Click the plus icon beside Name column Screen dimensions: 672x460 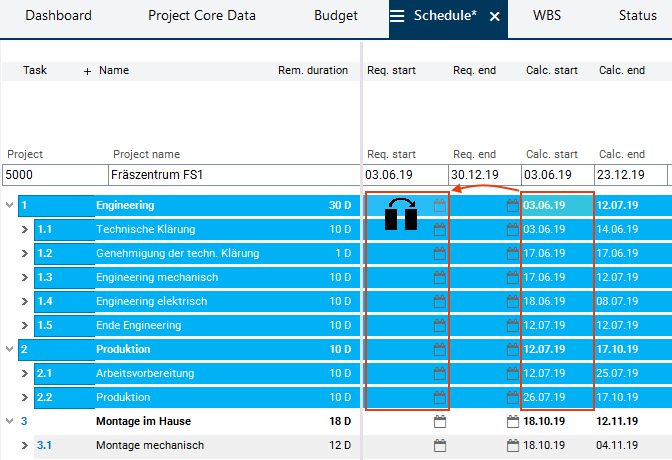coord(87,71)
